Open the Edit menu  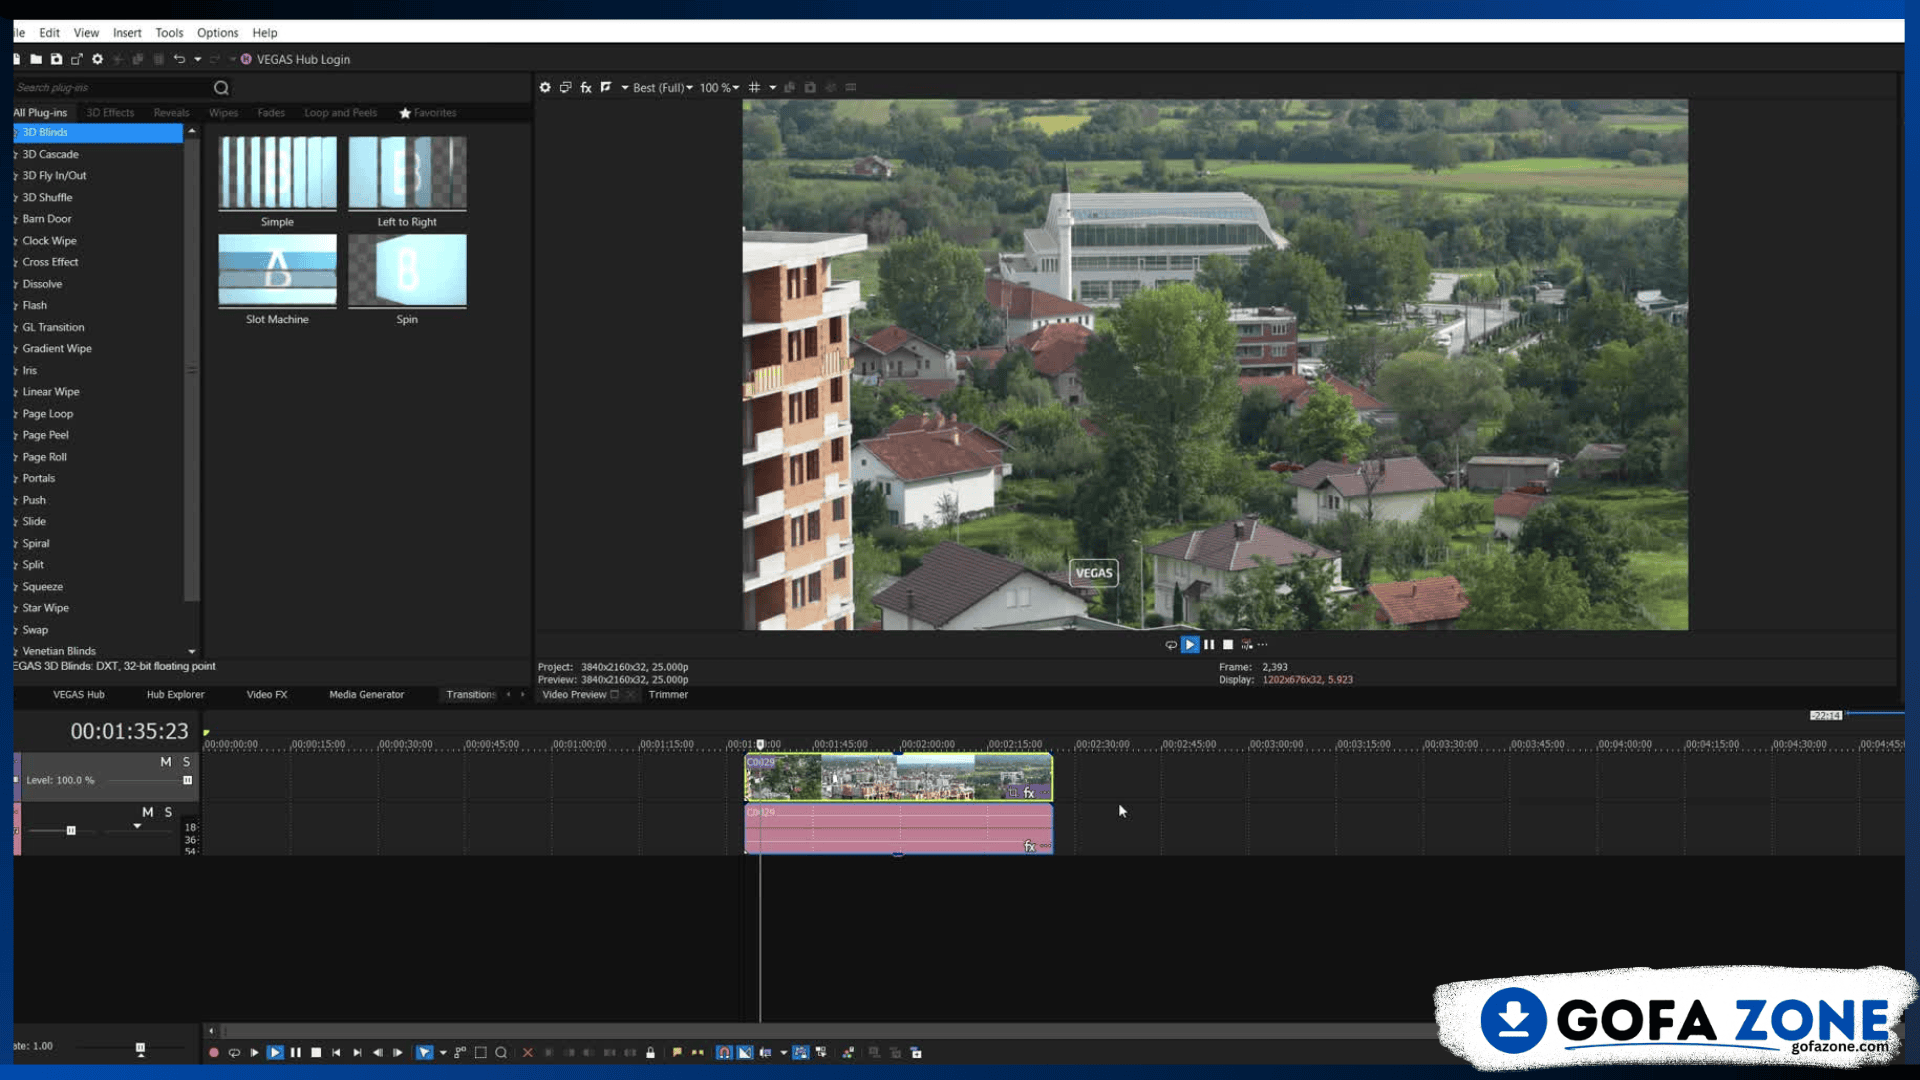point(49,33)
